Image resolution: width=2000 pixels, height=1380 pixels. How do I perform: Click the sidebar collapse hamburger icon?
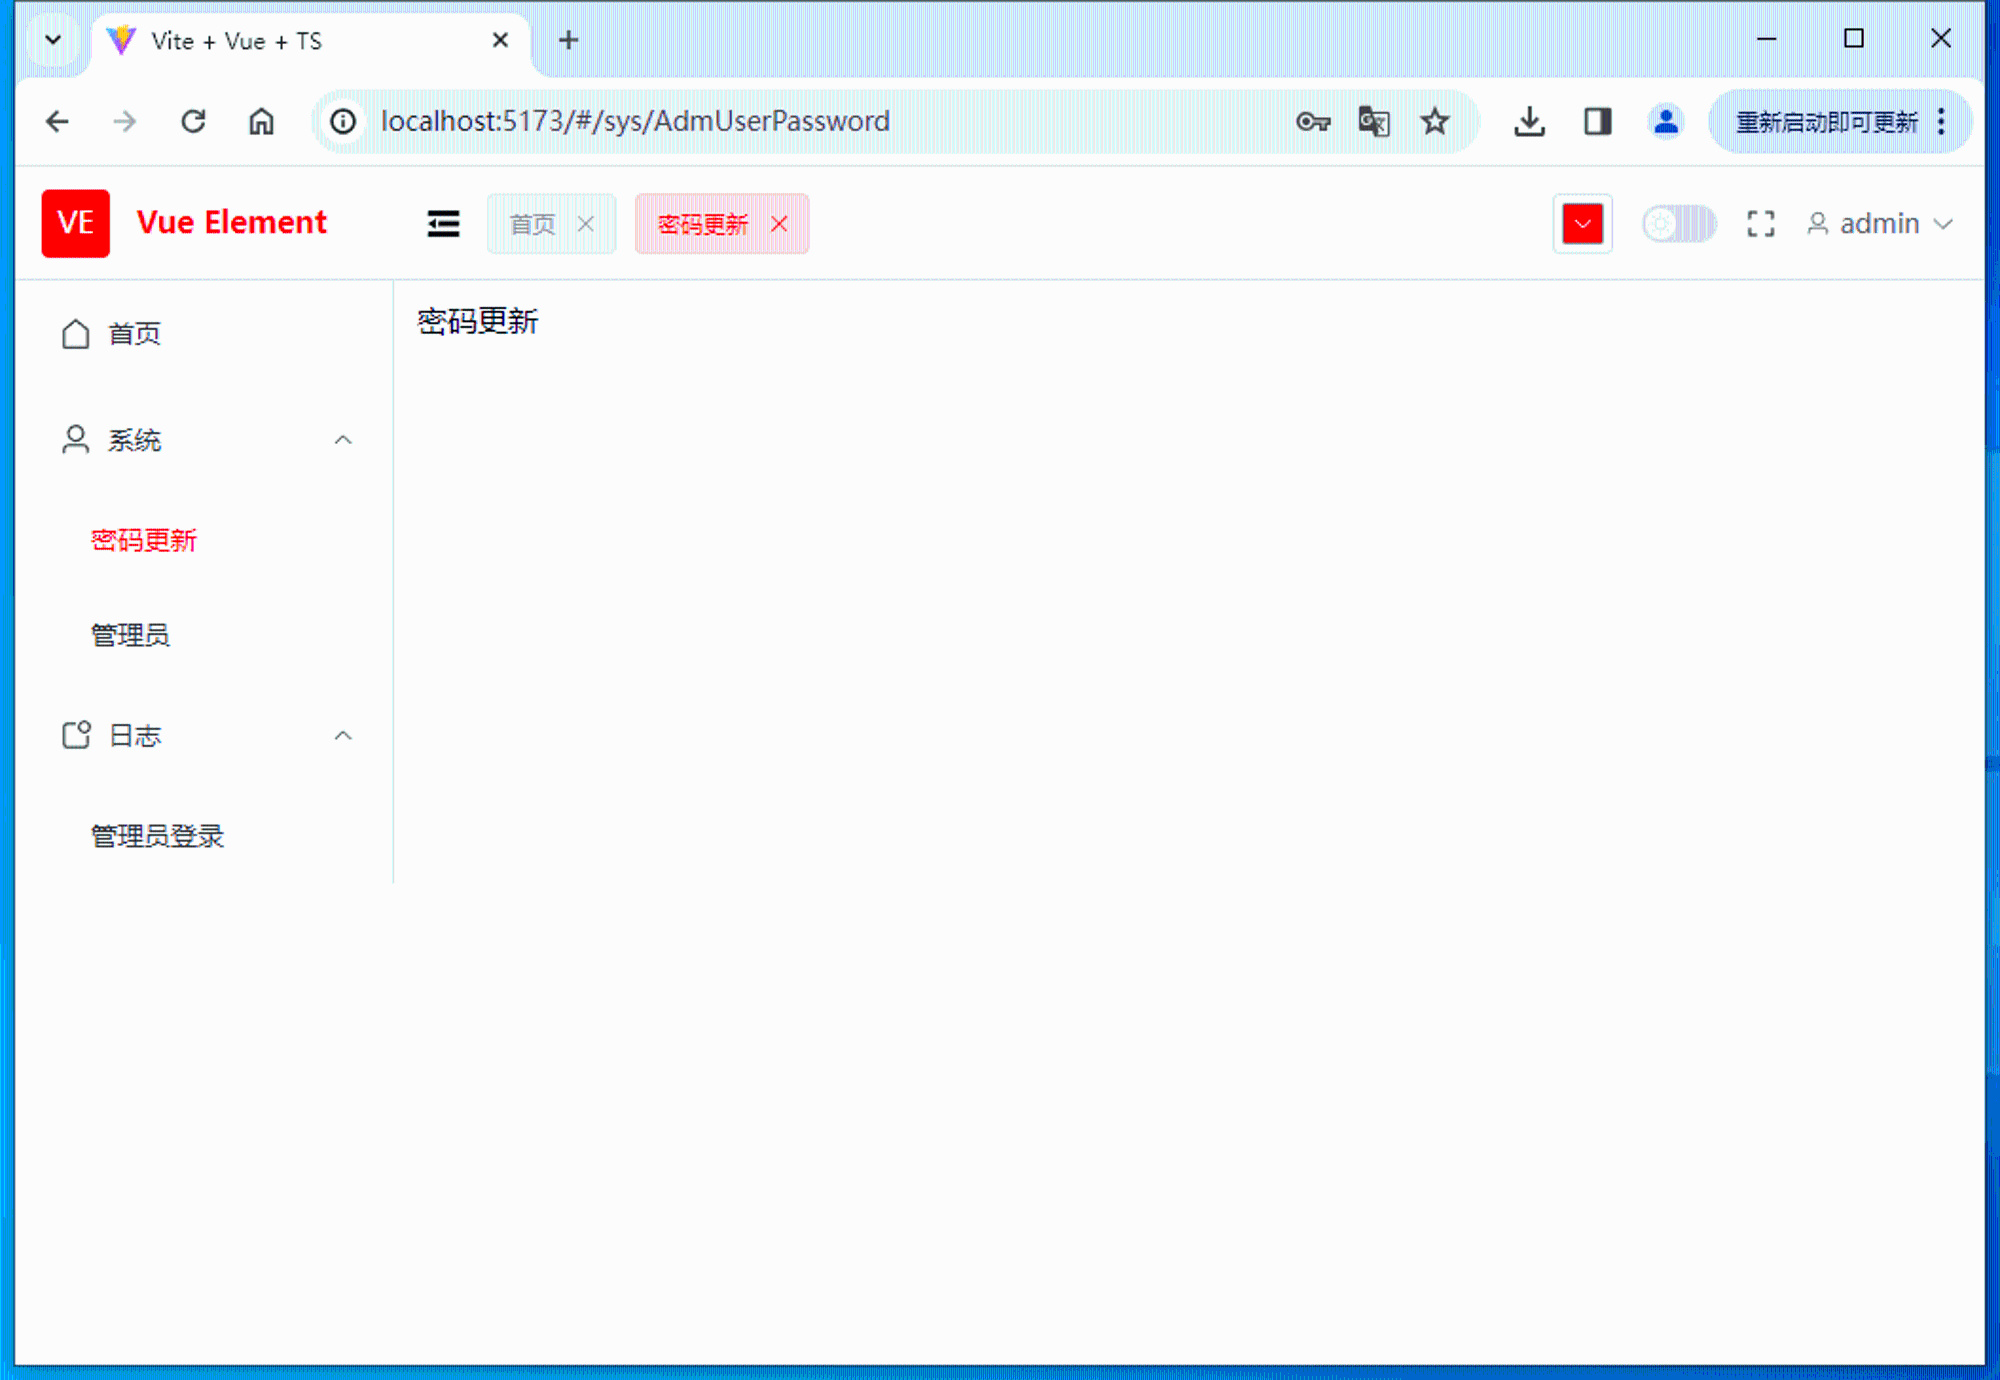pyautogui.click(x=443, y=223)
